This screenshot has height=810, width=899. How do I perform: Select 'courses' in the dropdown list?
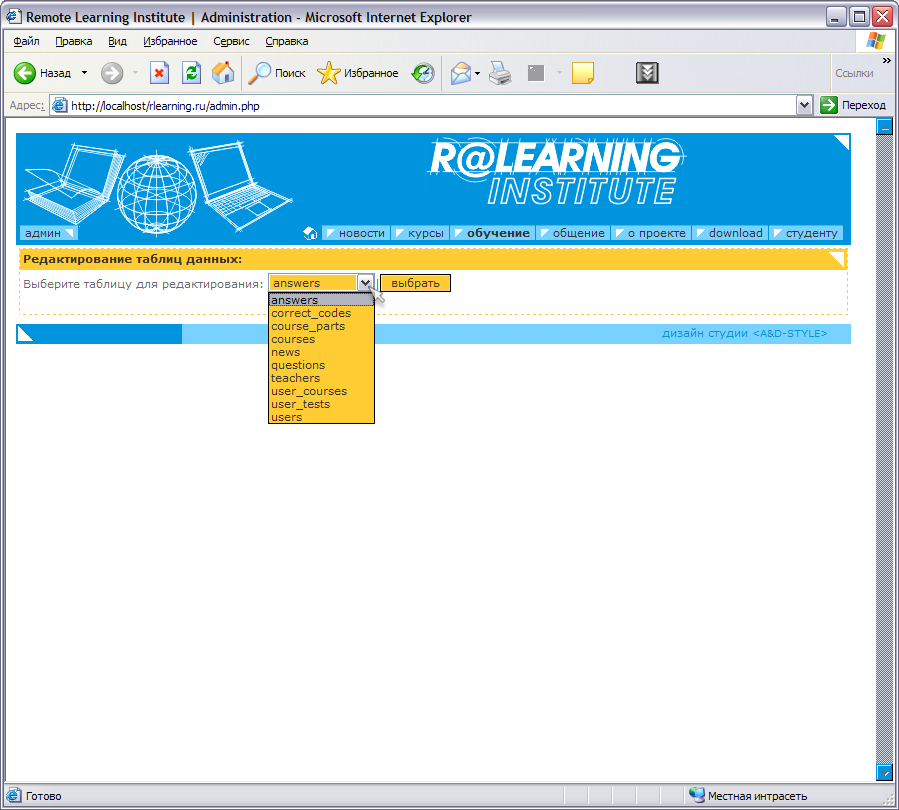pyautogui.click(x=321, y=339)
